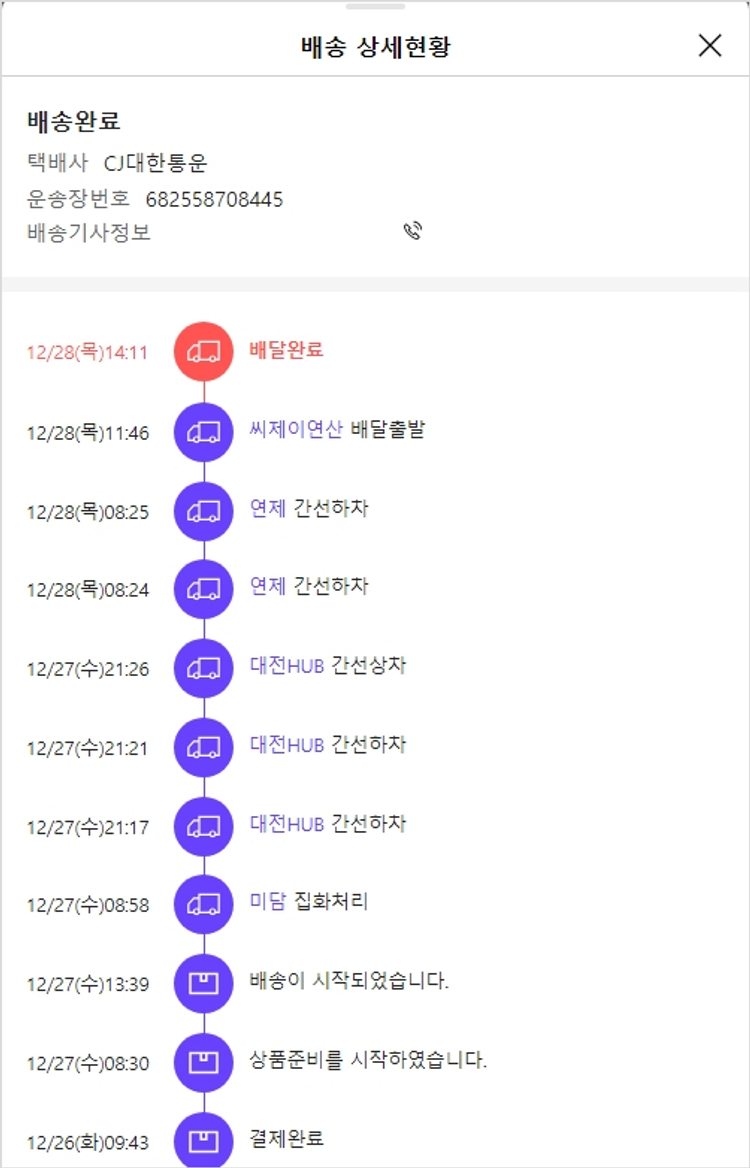Click the 12/26(화)09:43 timestamp

point(88,1142)
